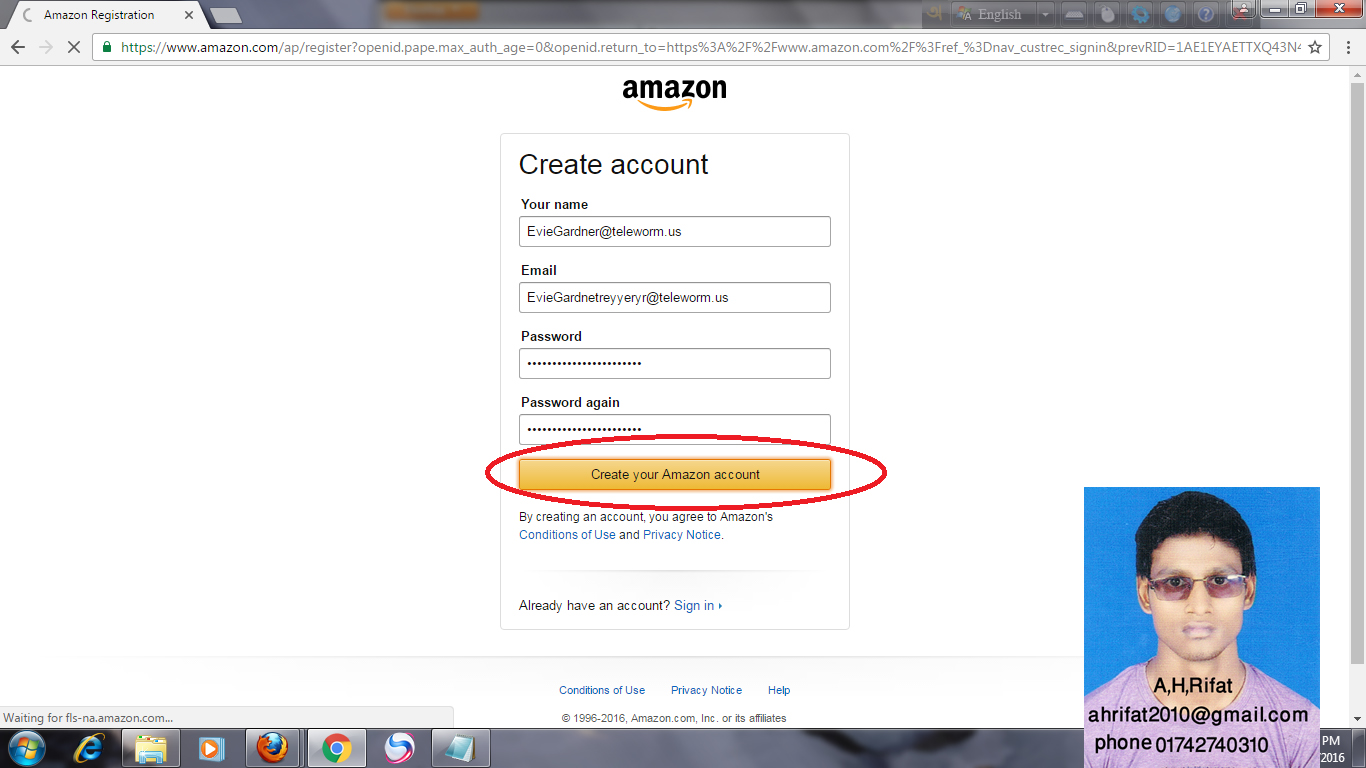Viewport: 1366px width, 768px height.
Task: Open the language bar settings gear
Action: pyautogui.click(x=1140, y=14)
